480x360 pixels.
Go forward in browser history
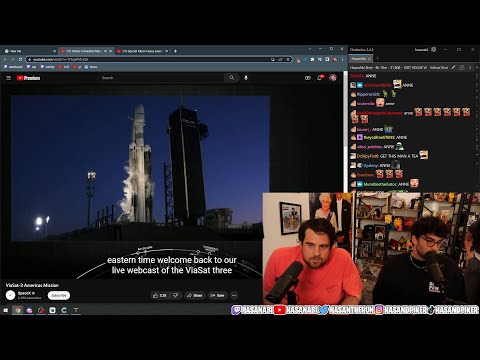(x=13, y=59)
